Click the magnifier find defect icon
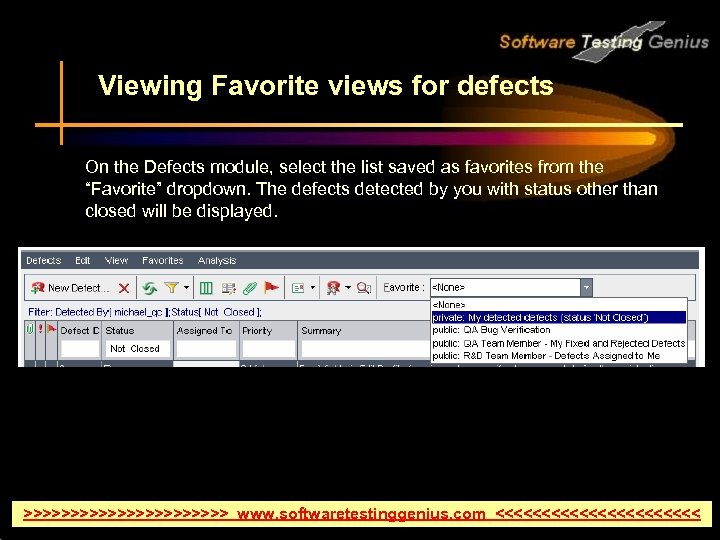This screenshot has height=540, width=720. pyautogui.click(x=364, y=288)
